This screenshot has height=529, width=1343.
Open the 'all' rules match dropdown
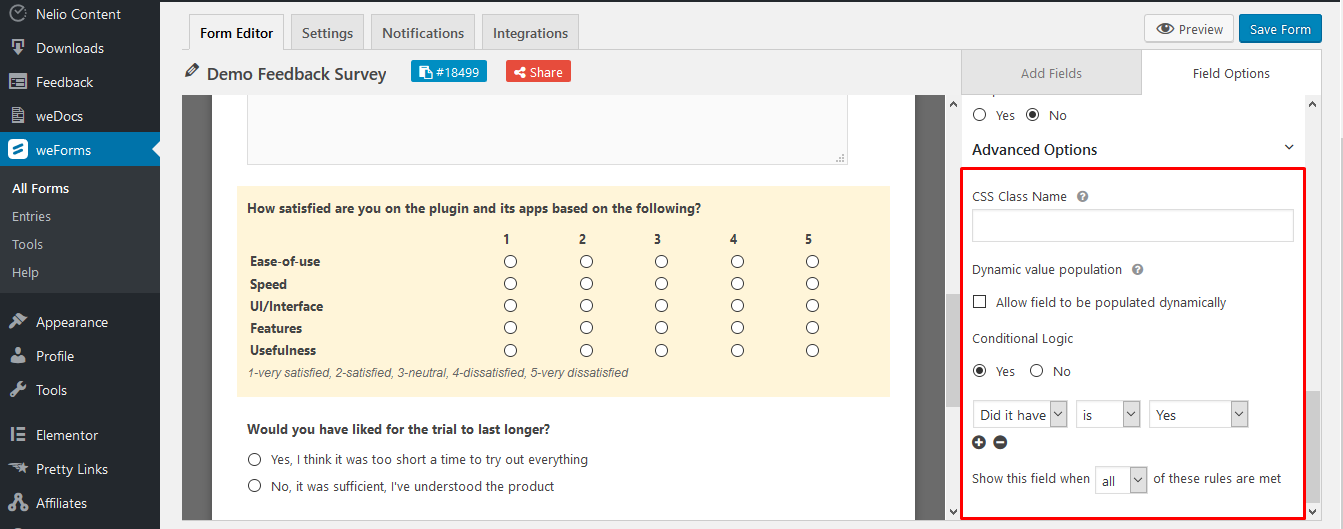coord(1121,480)
